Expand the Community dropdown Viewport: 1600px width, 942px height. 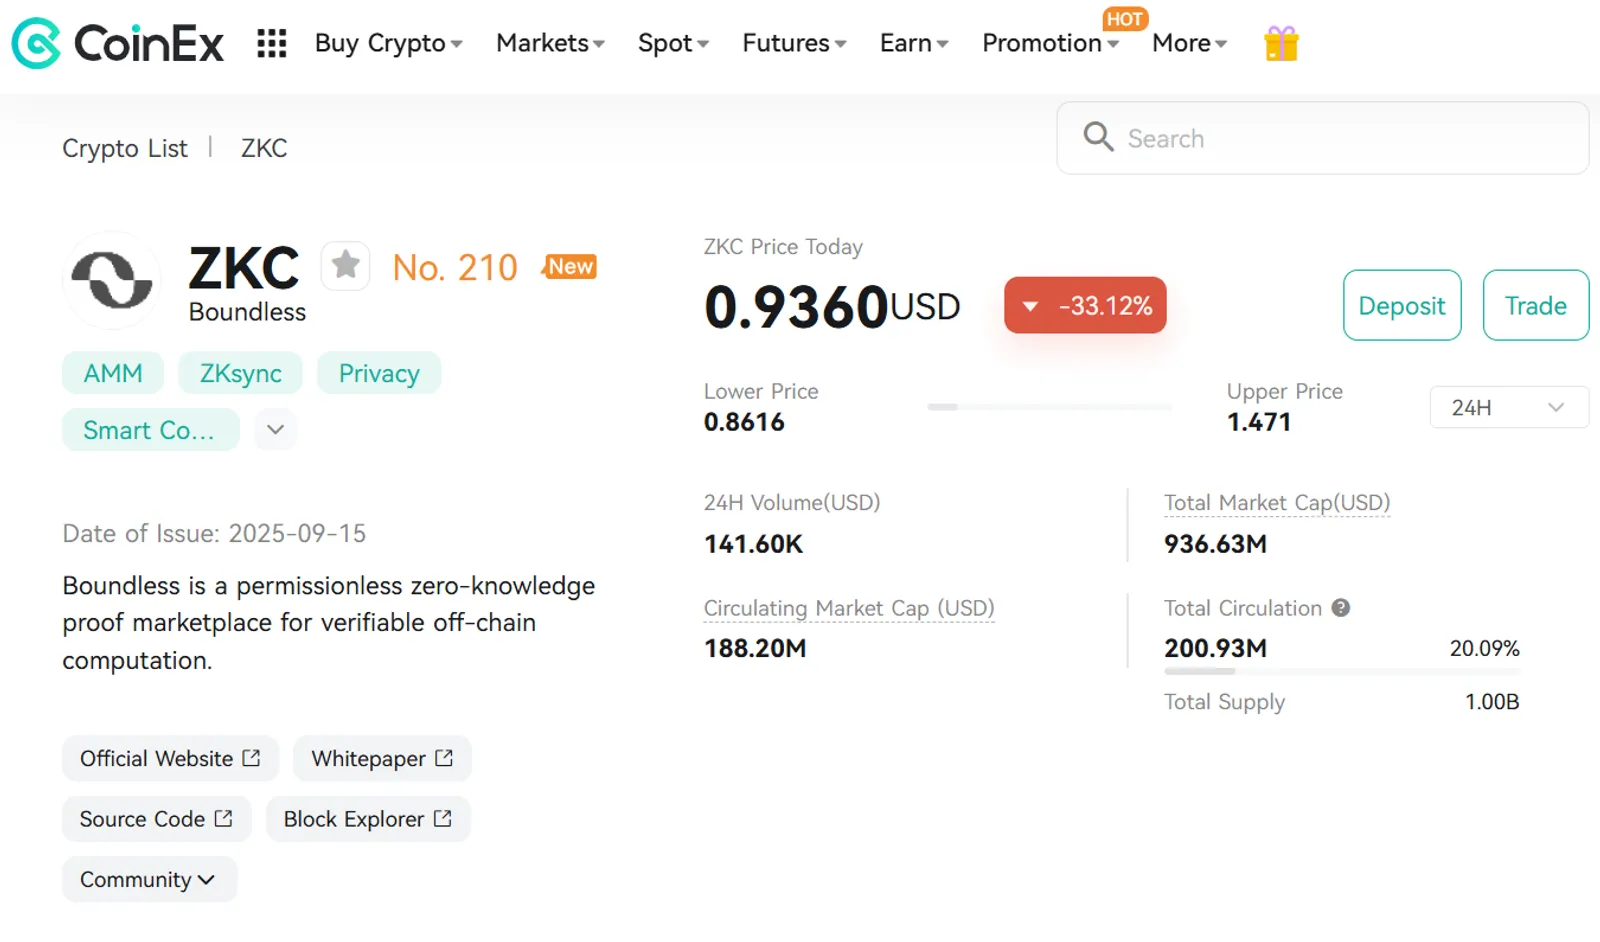tap(149, 879)
